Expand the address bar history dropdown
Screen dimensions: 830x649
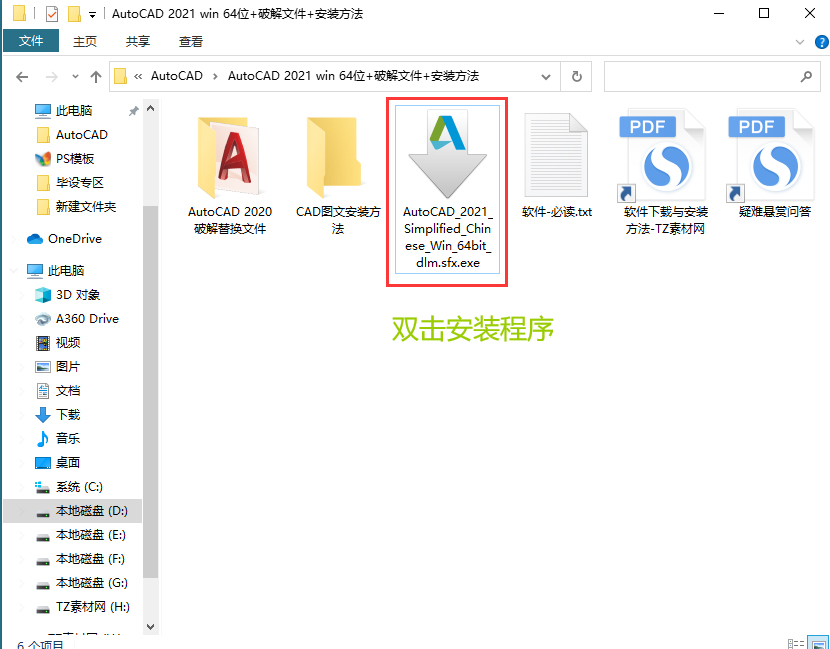546,77
